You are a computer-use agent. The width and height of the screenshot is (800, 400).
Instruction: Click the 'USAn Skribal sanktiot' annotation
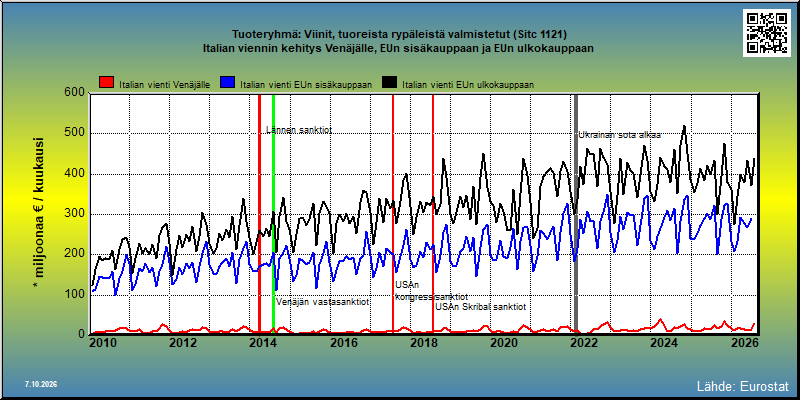480,307
